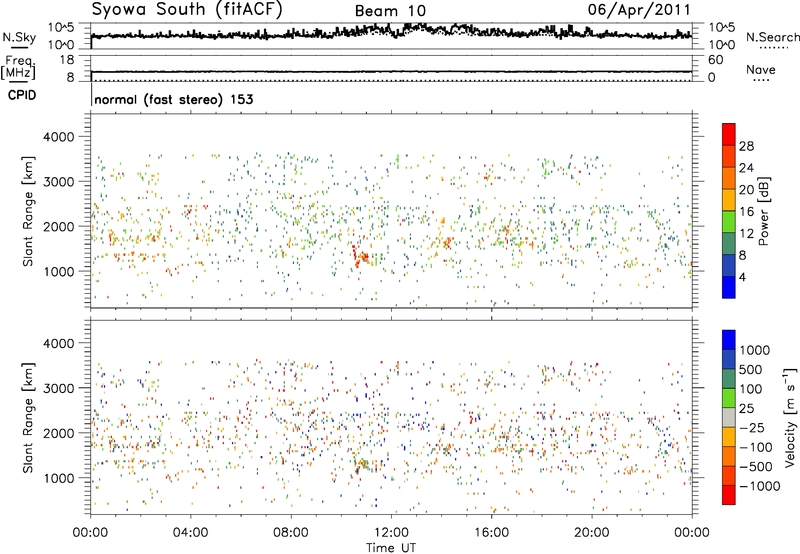Click time axis label '04:00'
The image size is (800, 554).
[x=190, y=533]
